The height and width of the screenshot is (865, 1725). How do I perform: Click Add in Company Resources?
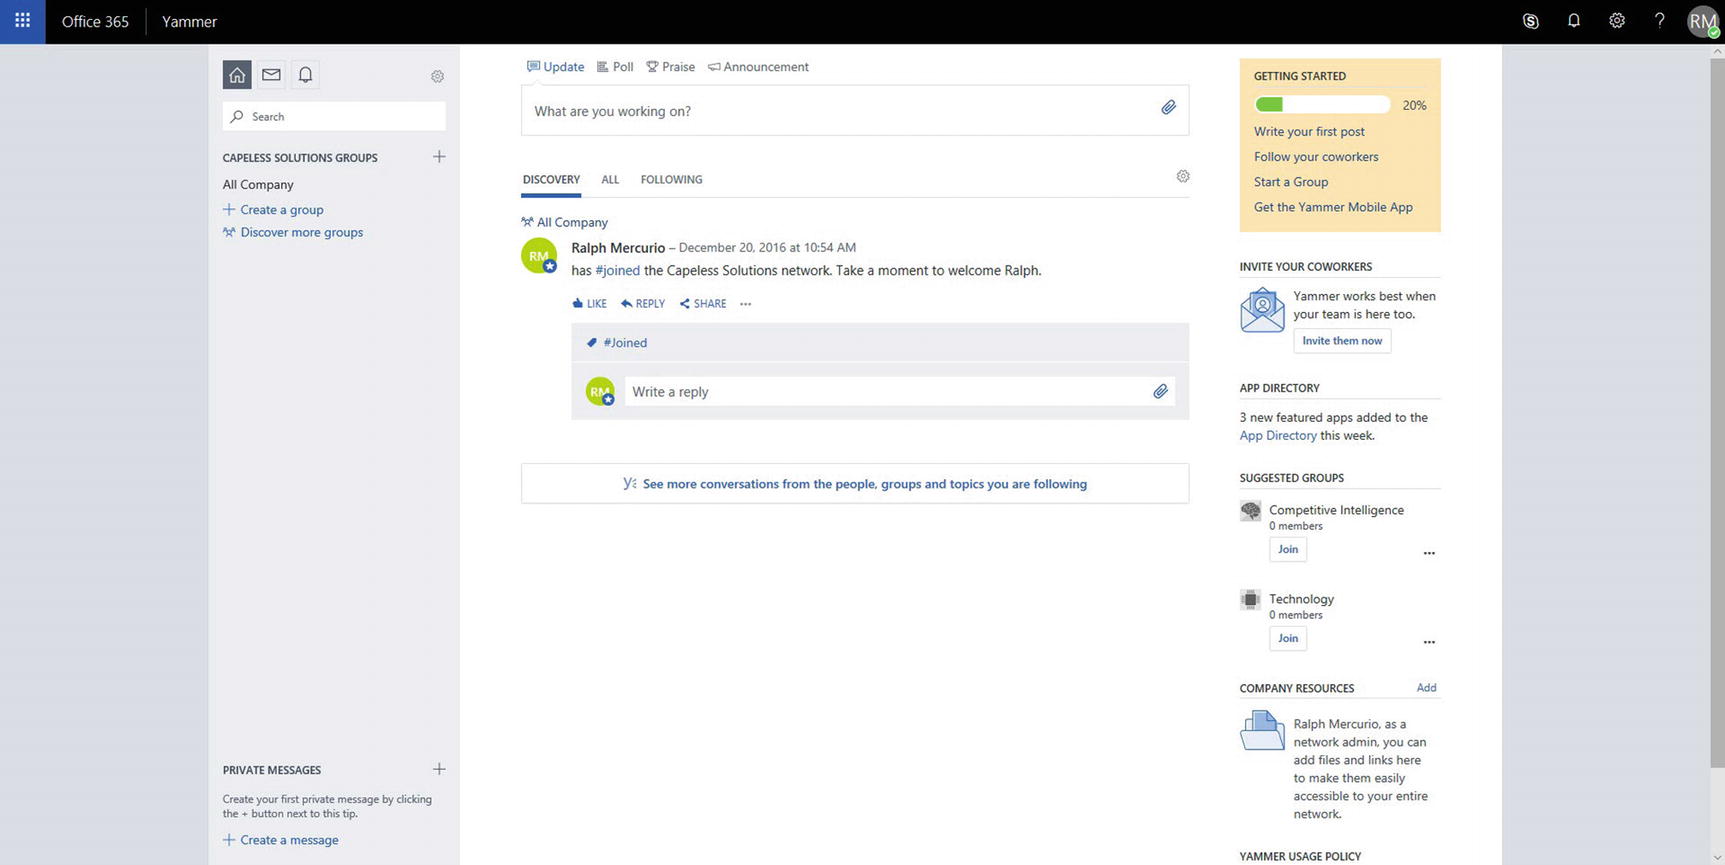tap(1426, 688)
